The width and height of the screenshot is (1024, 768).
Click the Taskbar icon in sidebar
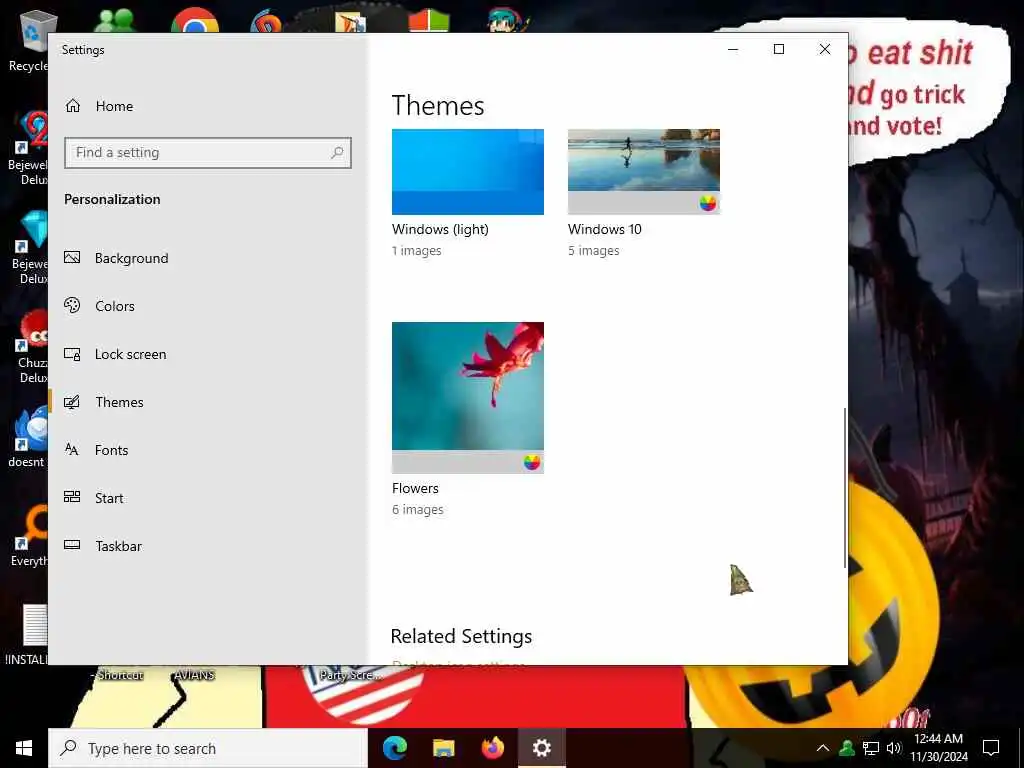72,545
